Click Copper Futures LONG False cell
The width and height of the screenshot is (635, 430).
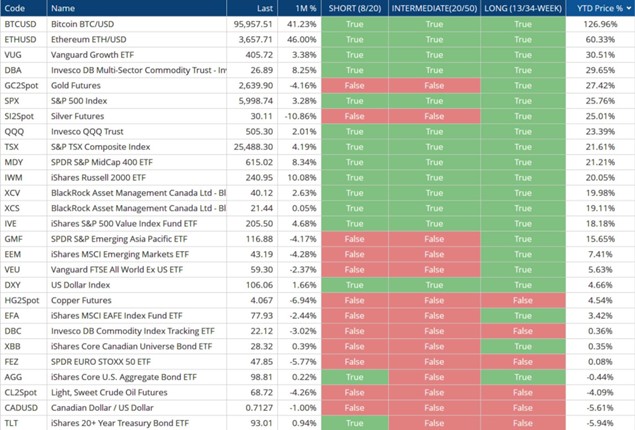[523, 301]
